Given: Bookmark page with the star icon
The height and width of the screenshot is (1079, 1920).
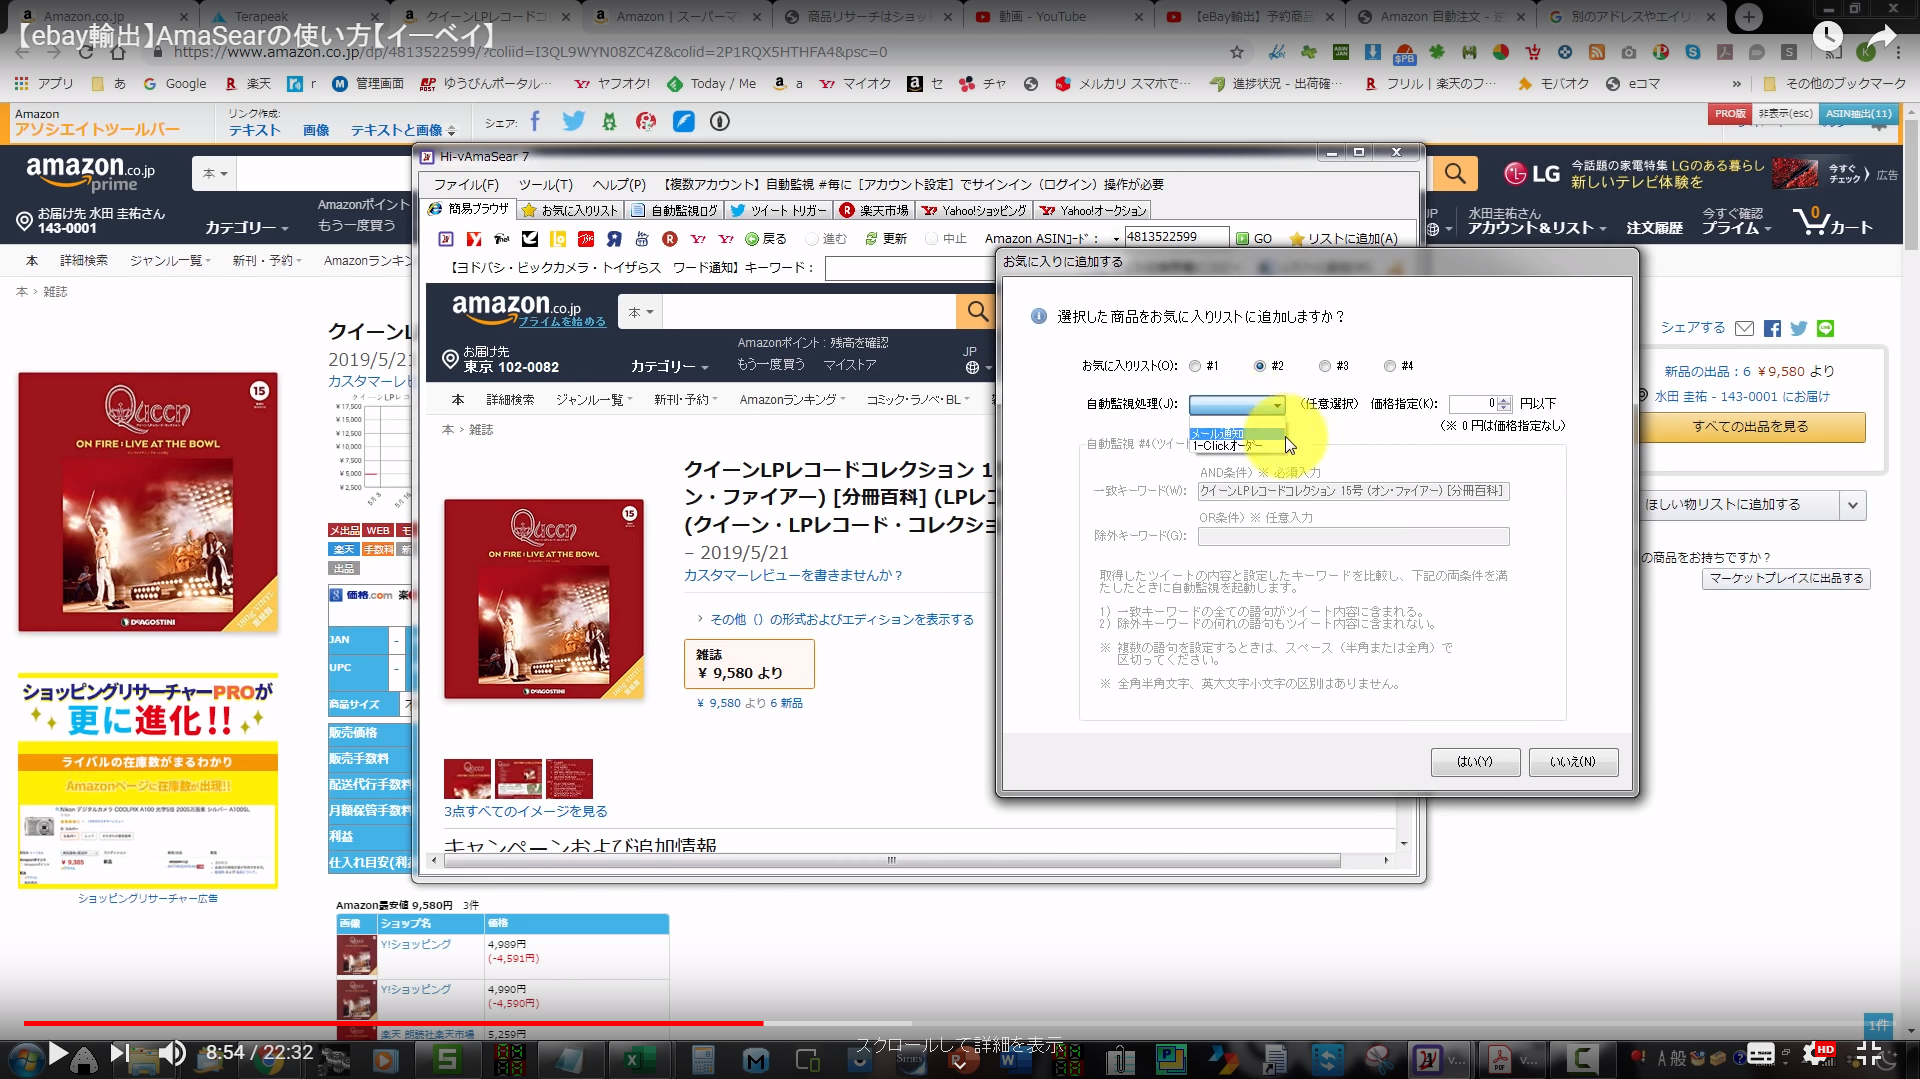Looking at the screenshot, I should click(x=1237, y=52).
